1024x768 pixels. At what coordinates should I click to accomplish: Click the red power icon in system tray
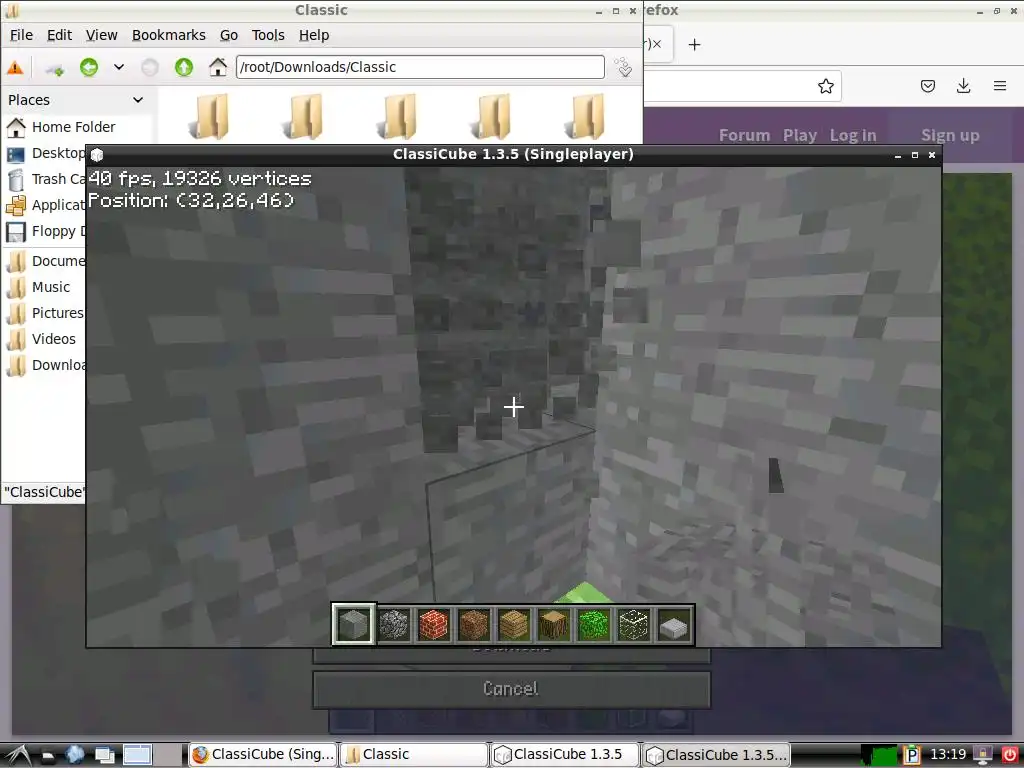[1010, 754]
